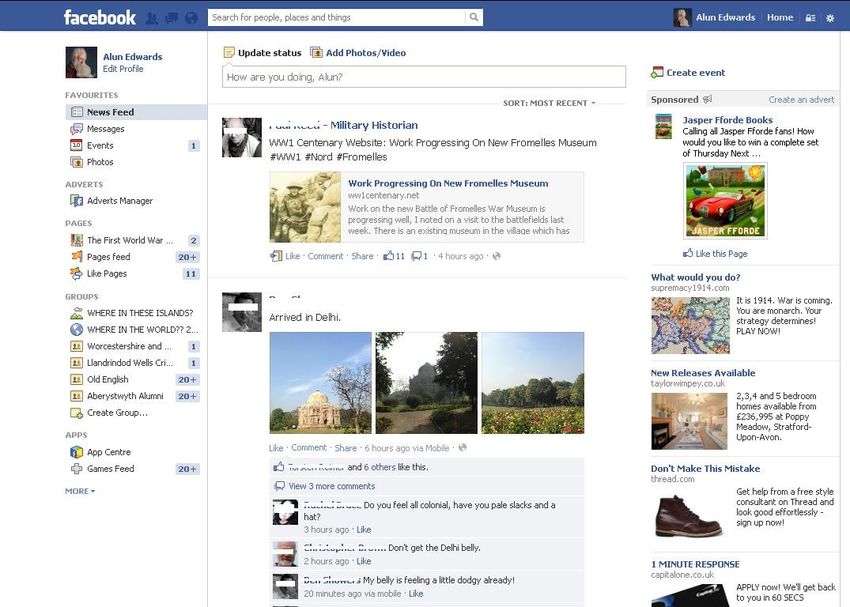Open Alun Edwards profile in top bar
Screen dimensions: 850x607
pyautogui.click(x=714, y=17)
